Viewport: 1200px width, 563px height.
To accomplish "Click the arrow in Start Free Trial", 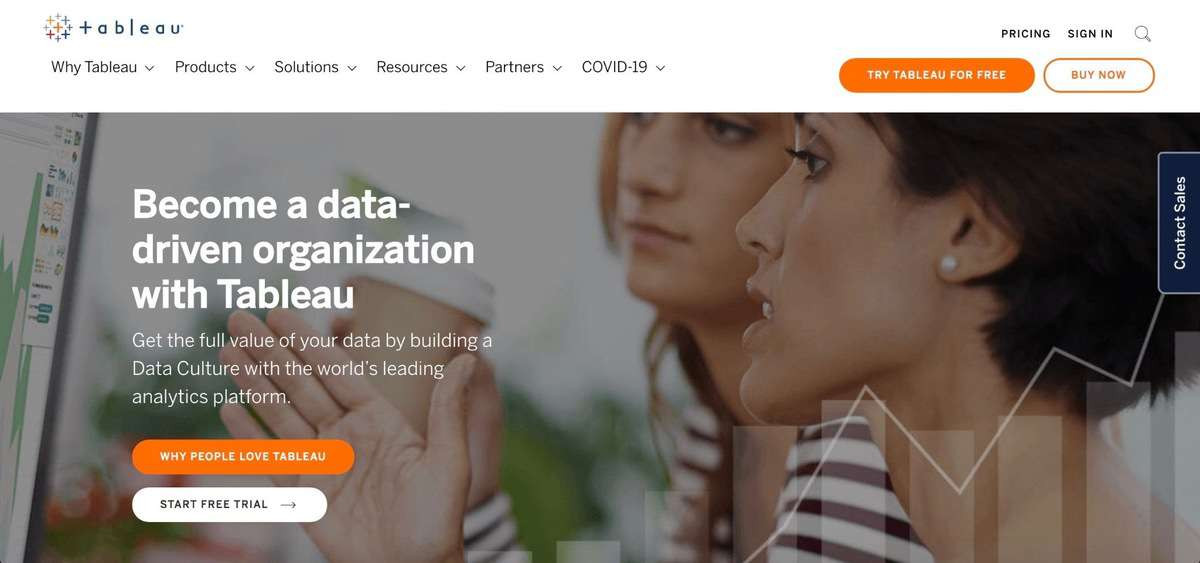I will tap(289, 505).
